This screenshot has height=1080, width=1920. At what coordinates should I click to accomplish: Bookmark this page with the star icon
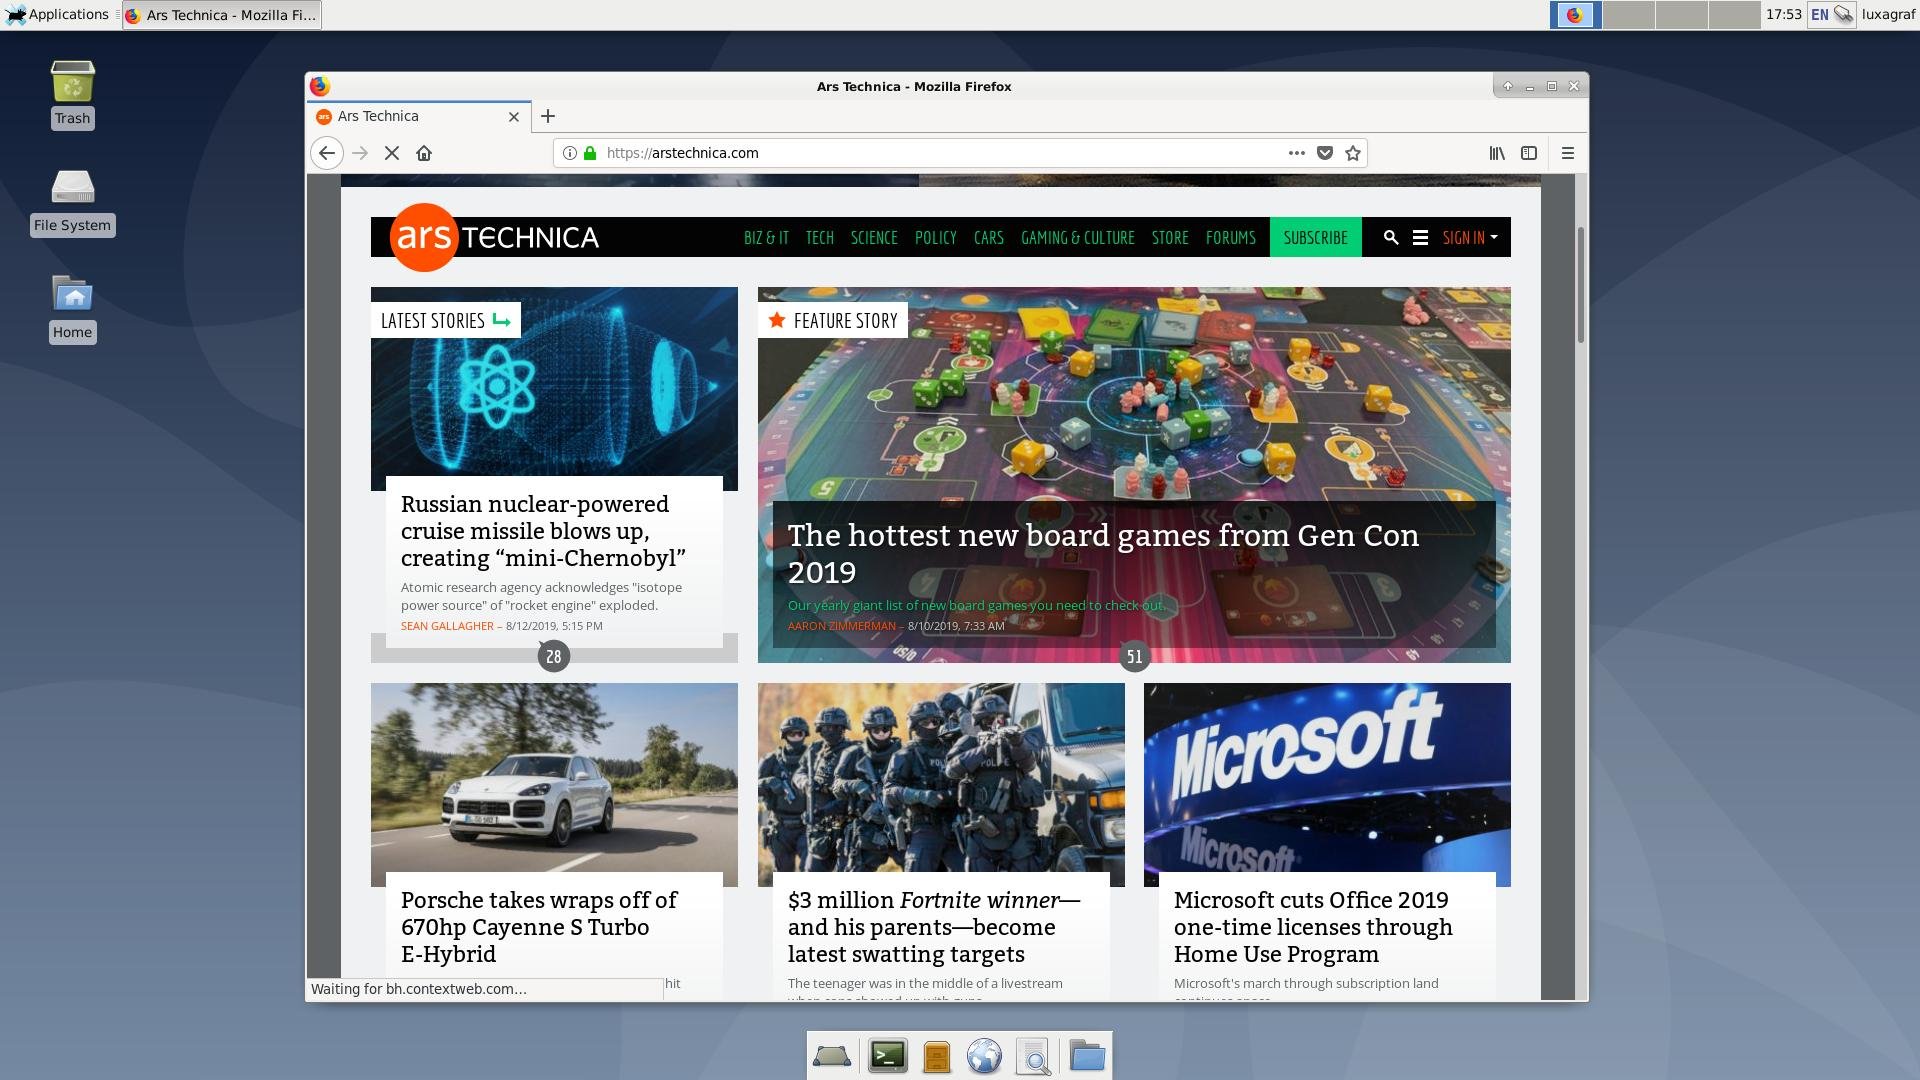point(1353,153)
